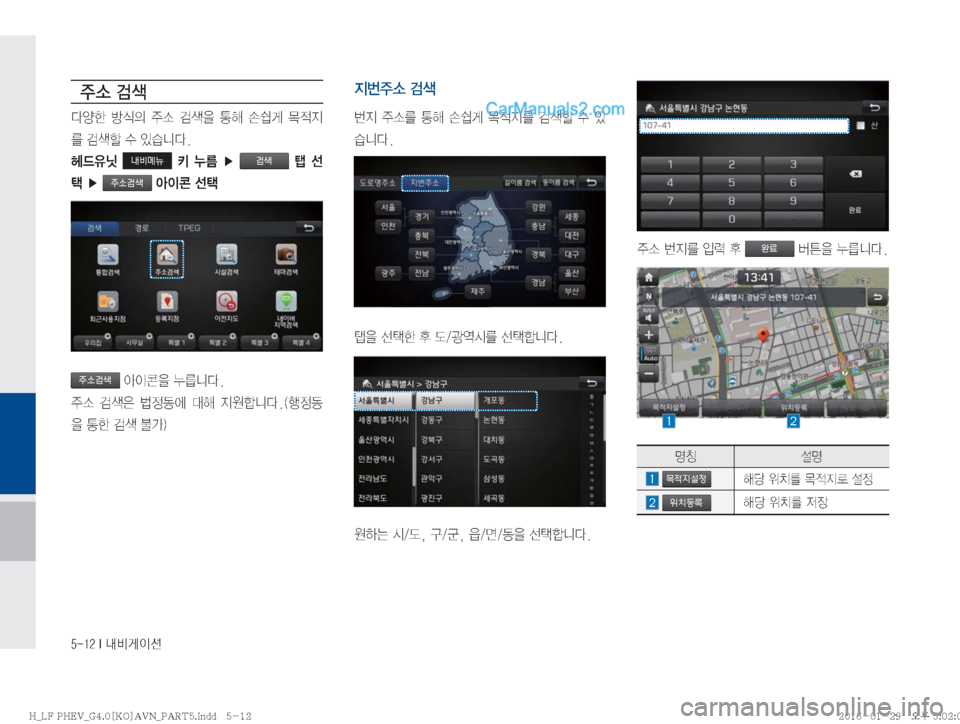Tap keypad 완료 button
Image resolution: width=960 pixels, height=724 pixels.
point(855,210)
